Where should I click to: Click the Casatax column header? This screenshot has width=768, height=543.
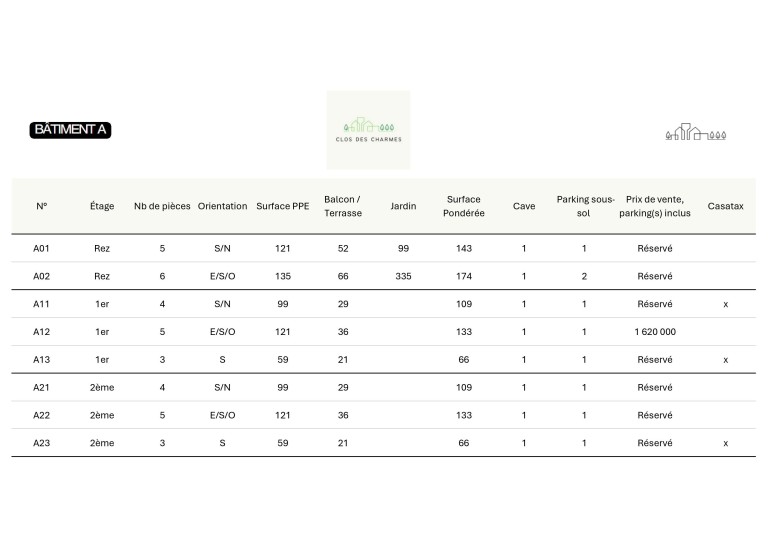coord(725,206)
